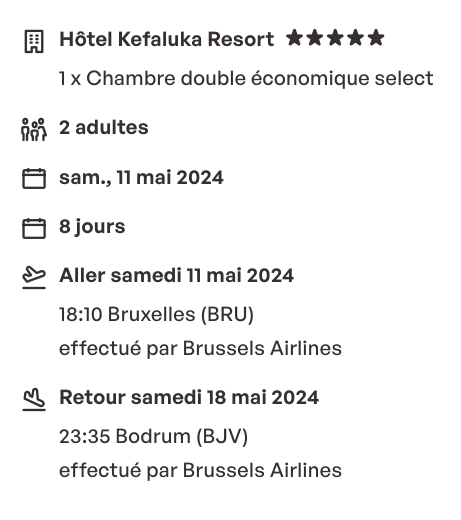
Task: Click the first star of hotel rating
Action: [295, 38]
